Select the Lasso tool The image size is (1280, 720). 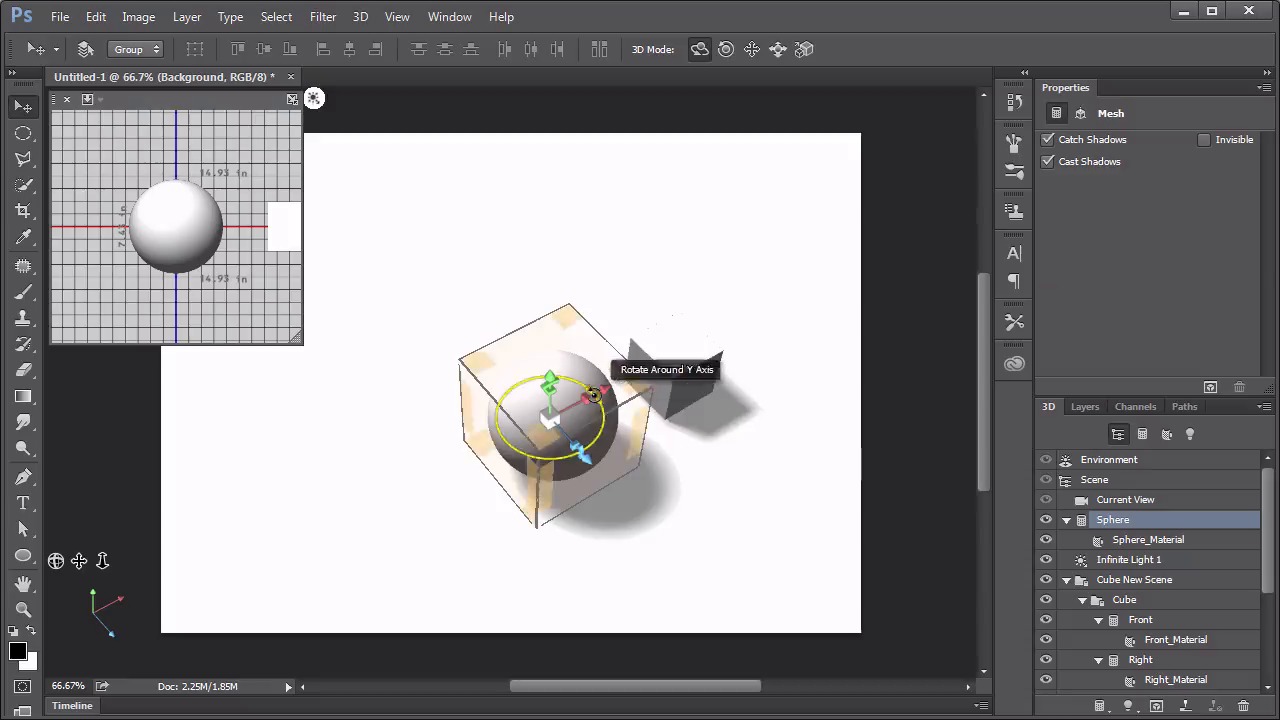pos(23,159)
